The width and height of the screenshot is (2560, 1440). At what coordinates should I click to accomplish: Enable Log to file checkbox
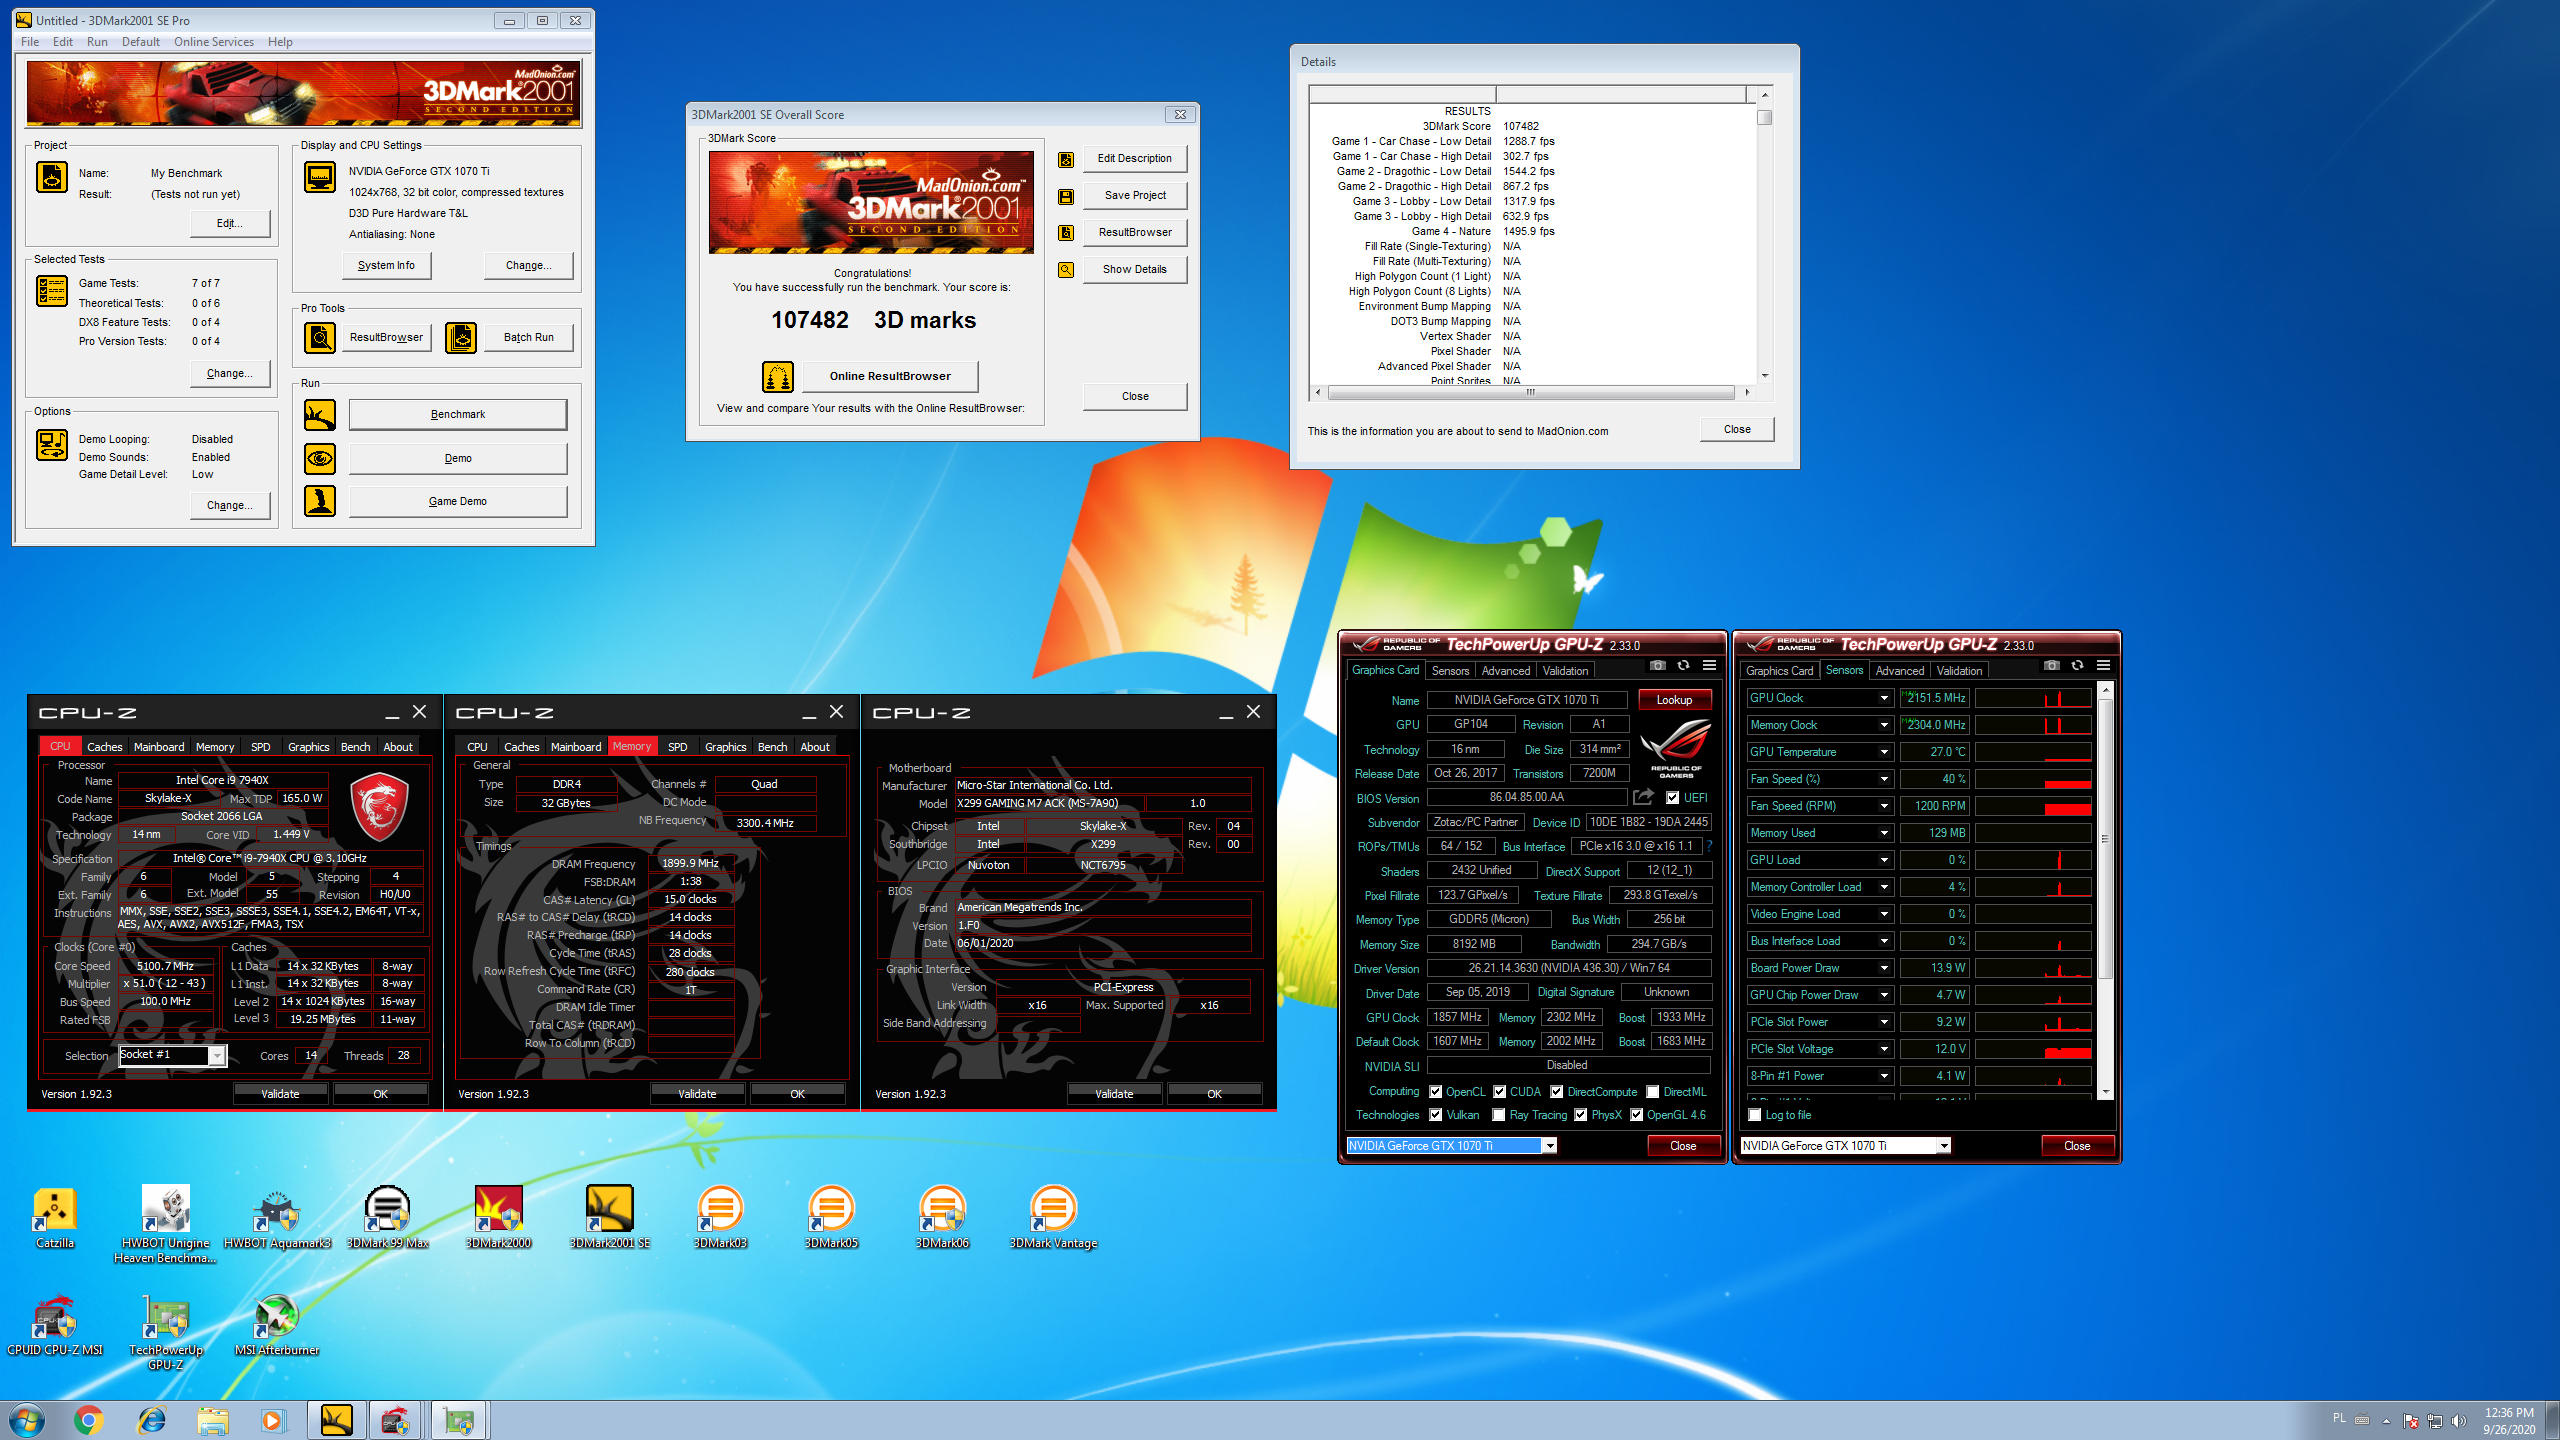tap(1755, 1115)
